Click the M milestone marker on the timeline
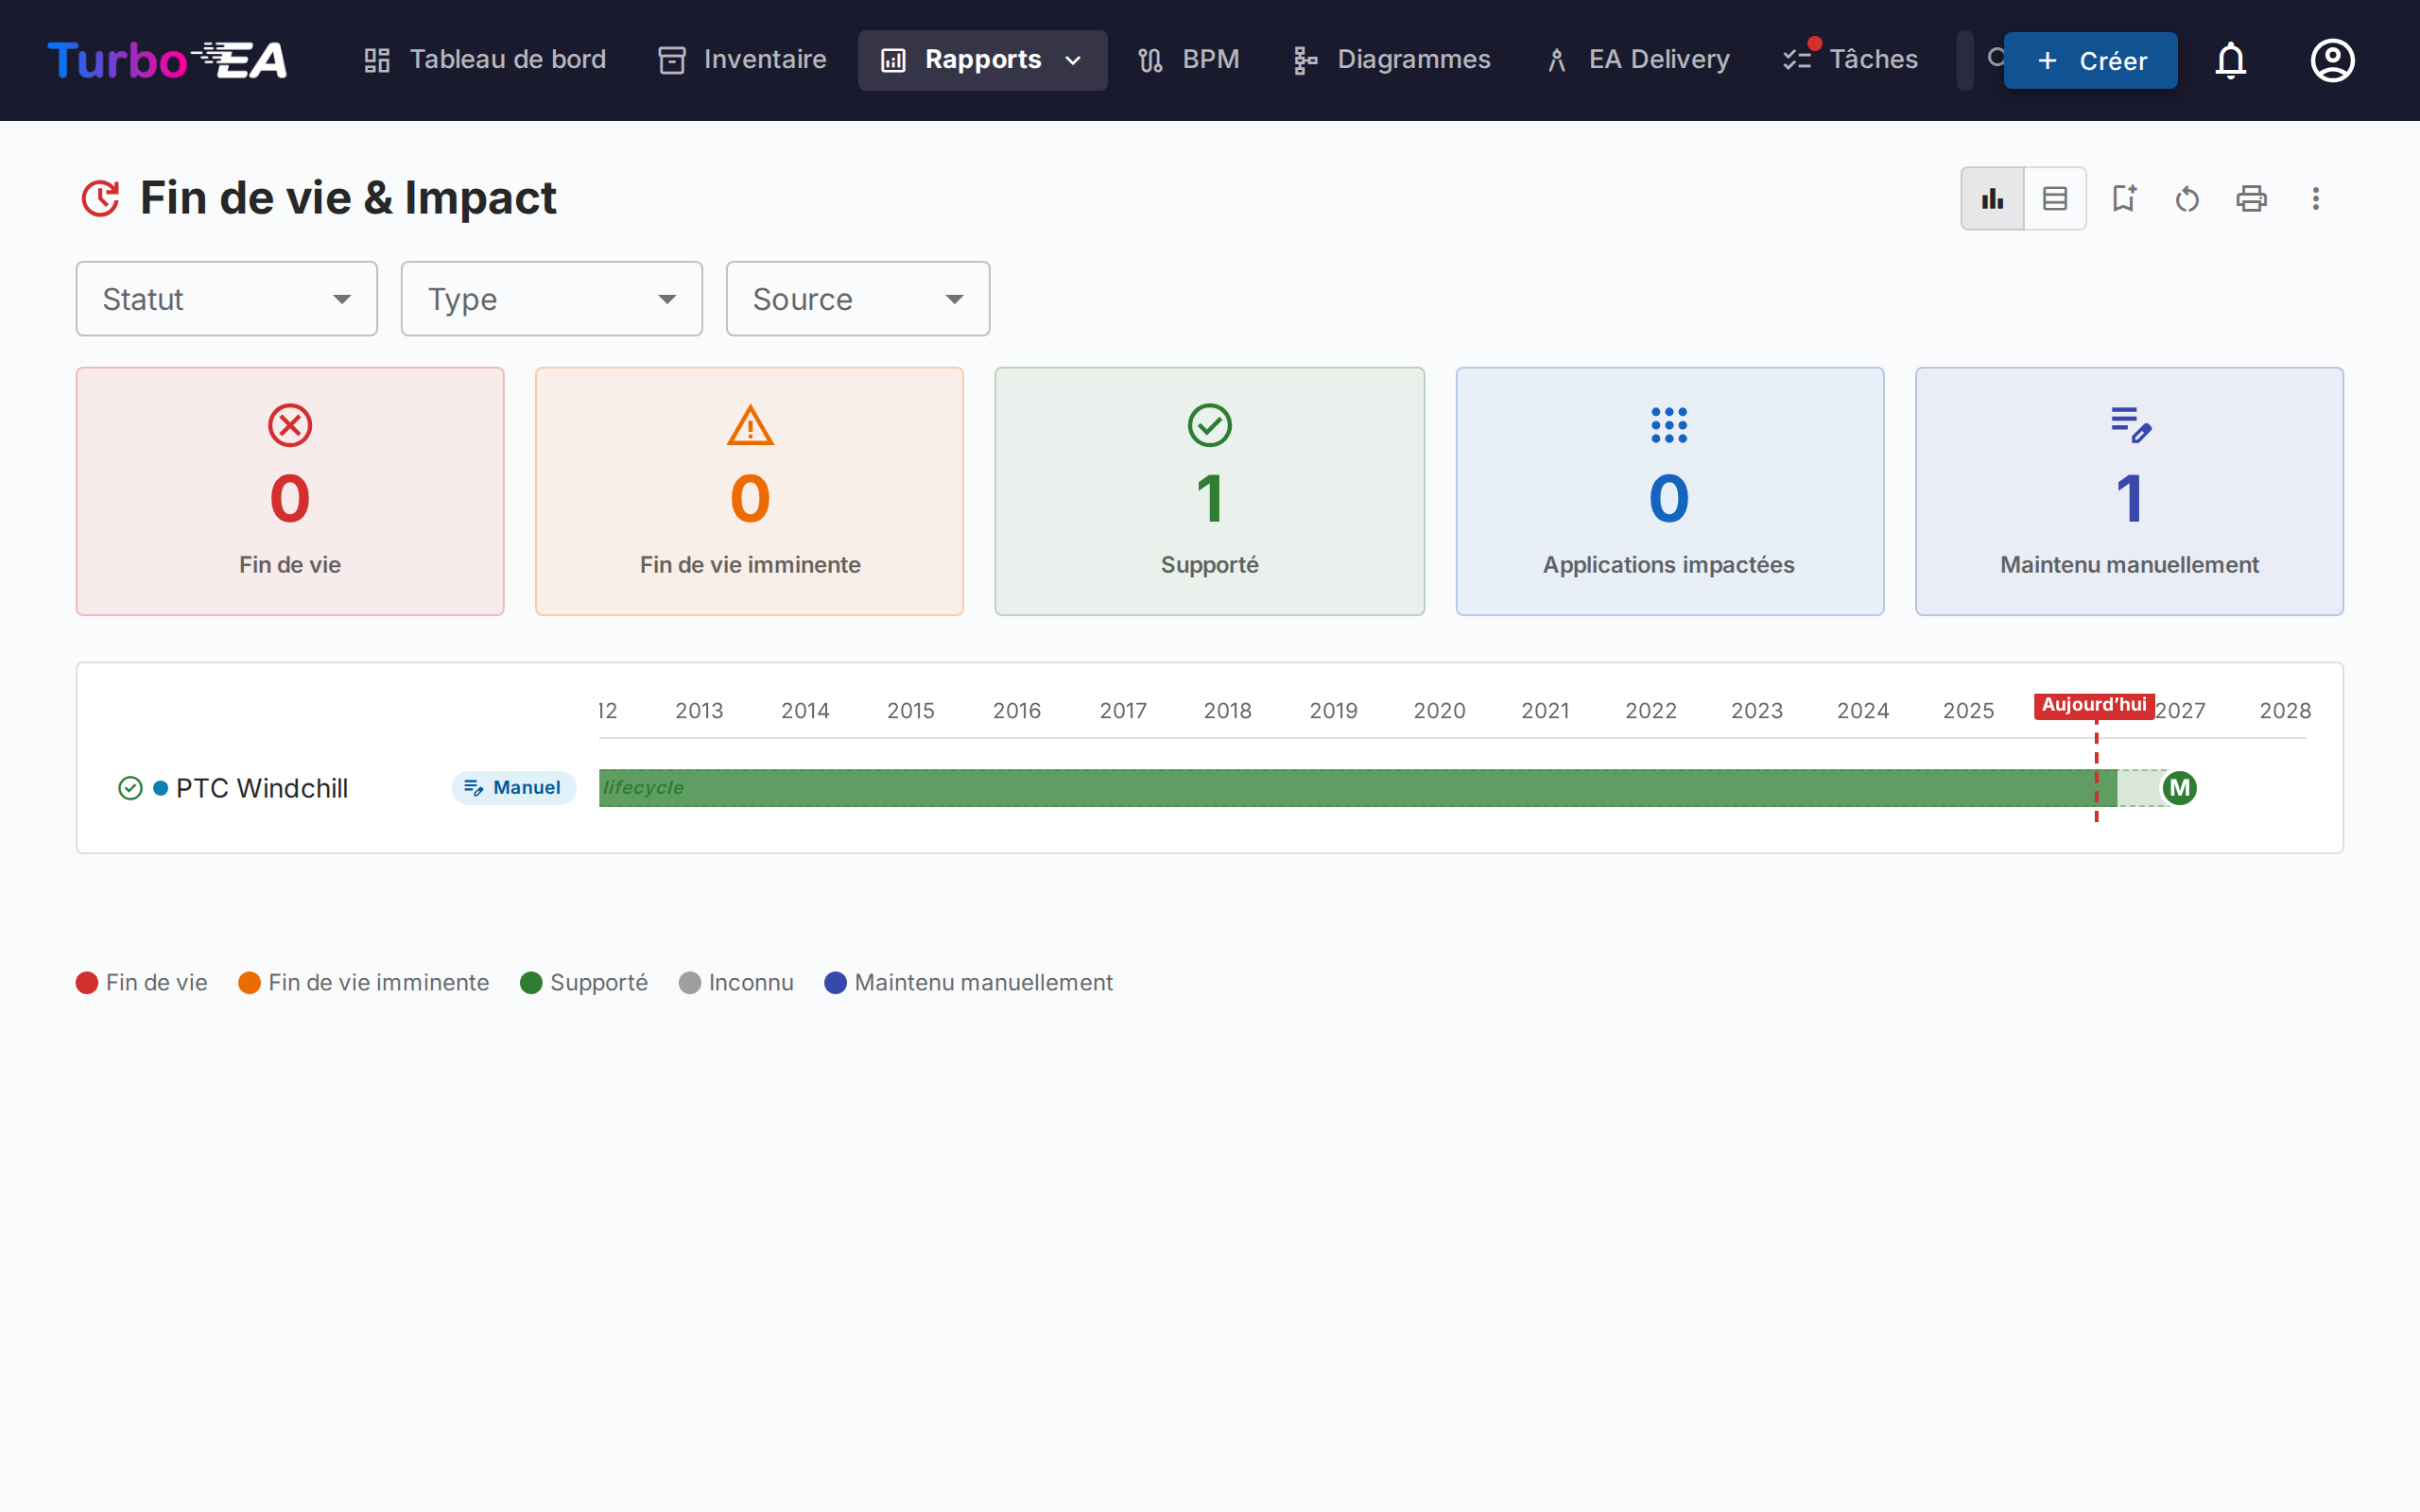2420x1512 pixels. (2179, 788)
